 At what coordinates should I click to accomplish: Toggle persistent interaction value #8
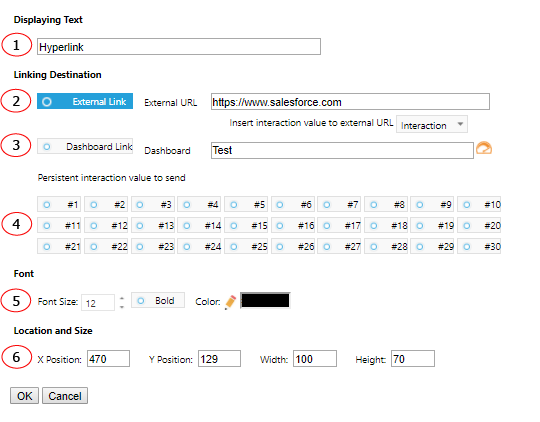[386, 204]
